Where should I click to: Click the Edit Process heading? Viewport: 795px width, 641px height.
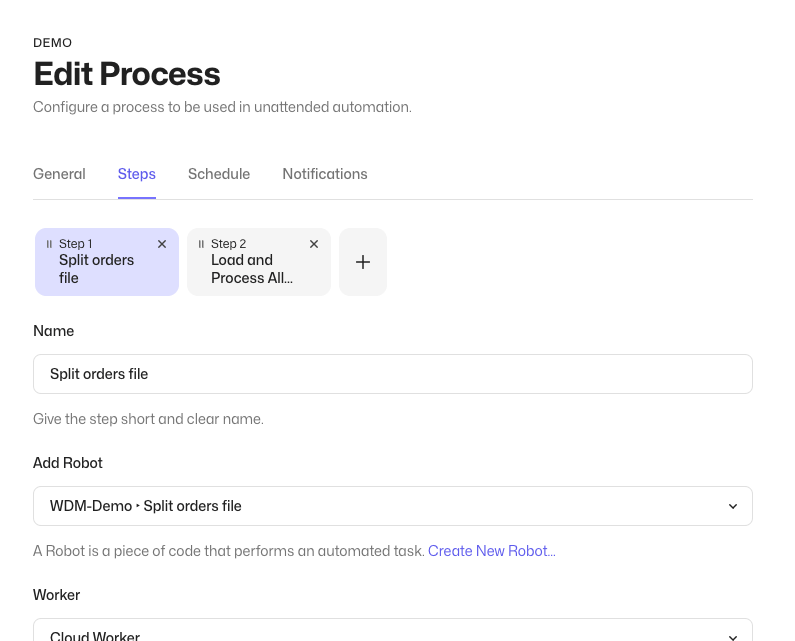(x=127, y=74)
